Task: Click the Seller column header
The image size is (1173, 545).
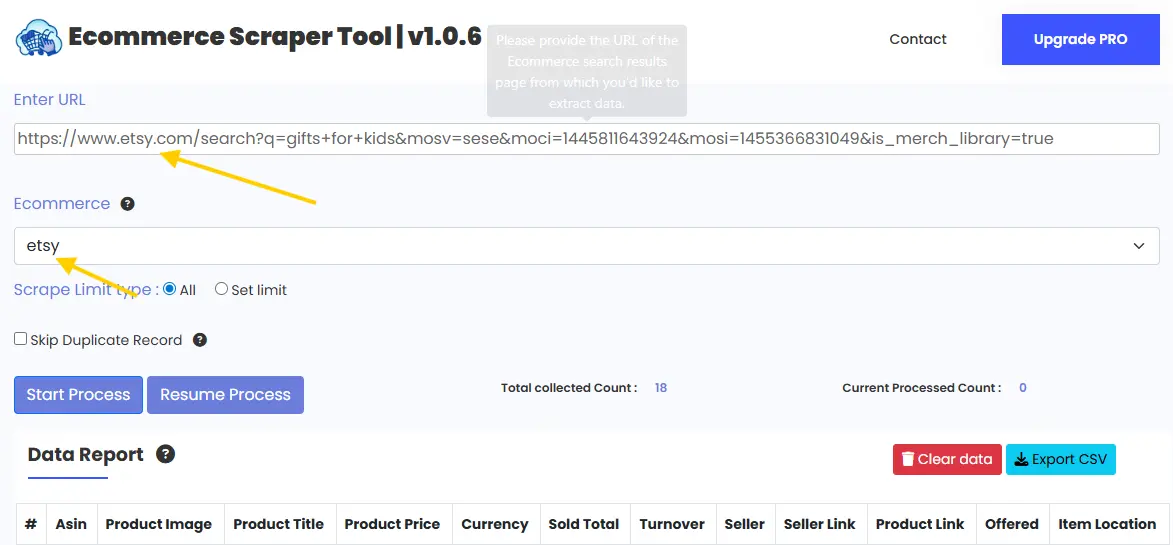Action: pyautogui.click(x=744, y=524)
